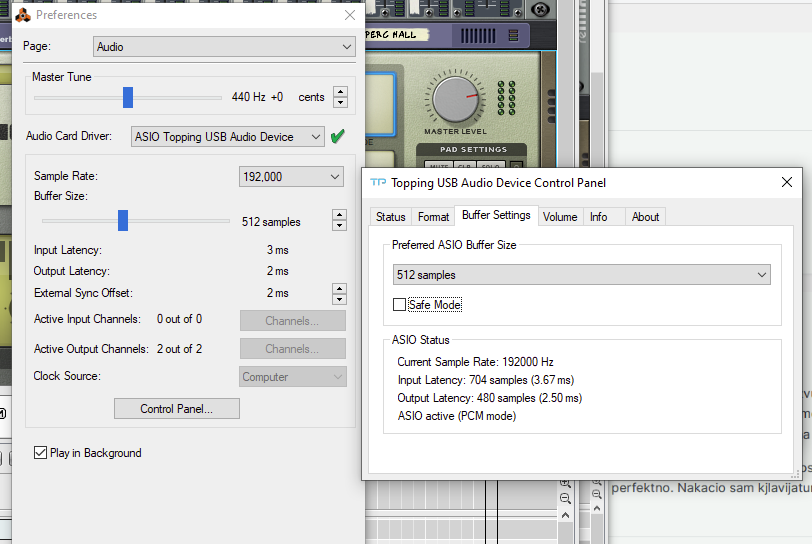Click the '512 samples' buffer size value
The width and height of the screenshot is (812, 544).
(x=271, y=222)
